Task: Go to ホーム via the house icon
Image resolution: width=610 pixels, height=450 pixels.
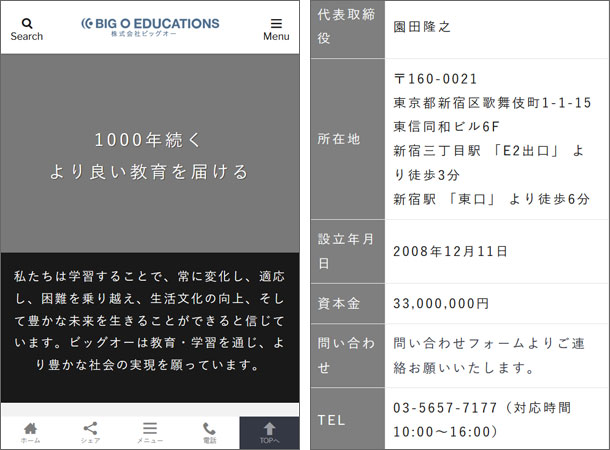Action: (30, 430)
